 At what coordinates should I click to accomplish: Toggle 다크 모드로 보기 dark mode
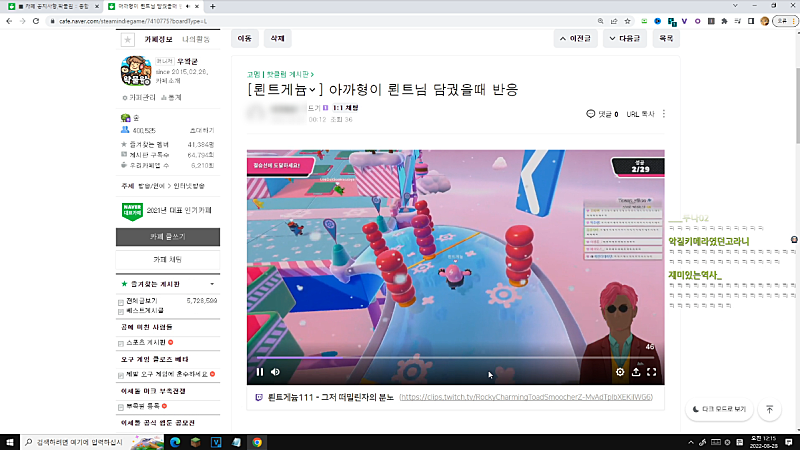click(x=718, y=409)
